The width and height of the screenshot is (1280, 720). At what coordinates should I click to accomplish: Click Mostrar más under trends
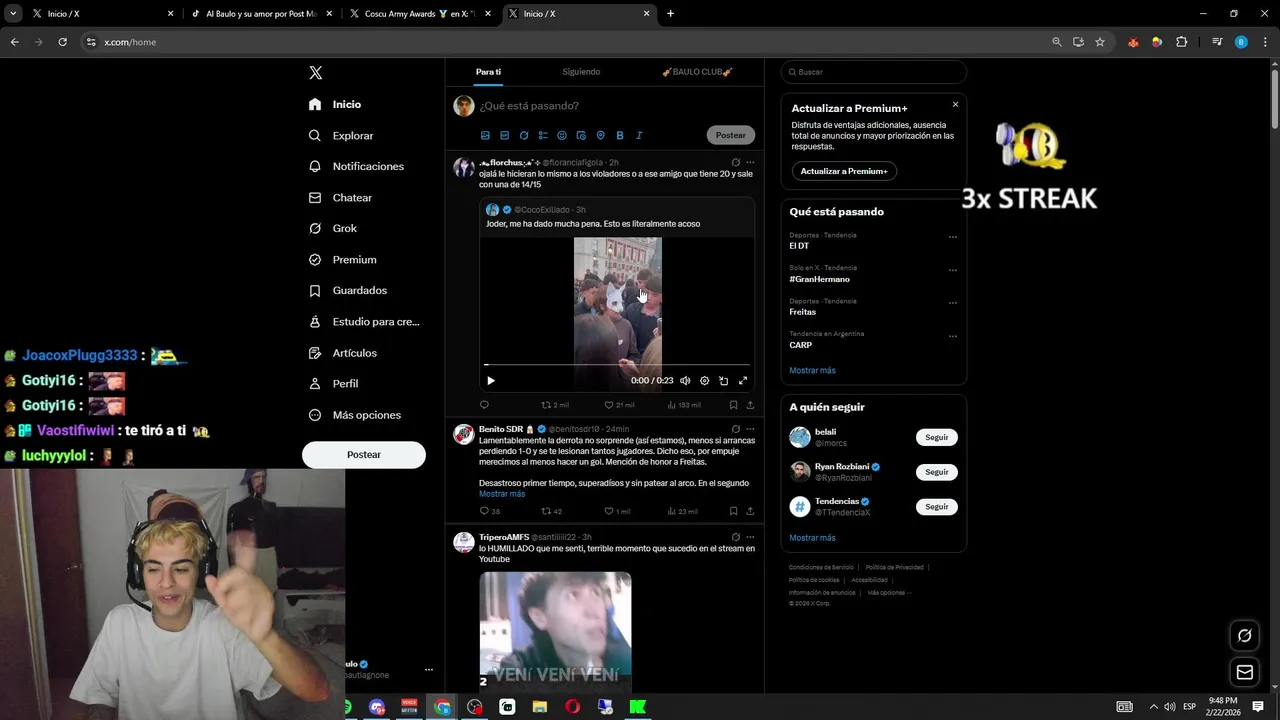pyautogui.click(x=812, y=370)
